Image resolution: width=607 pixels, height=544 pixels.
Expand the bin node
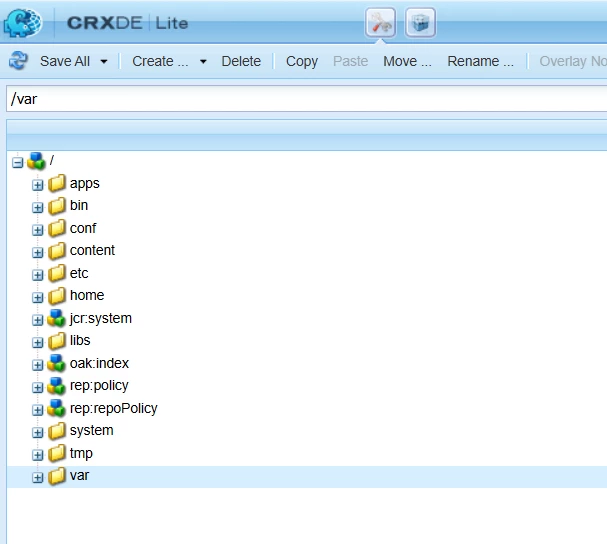pos(38,208)
